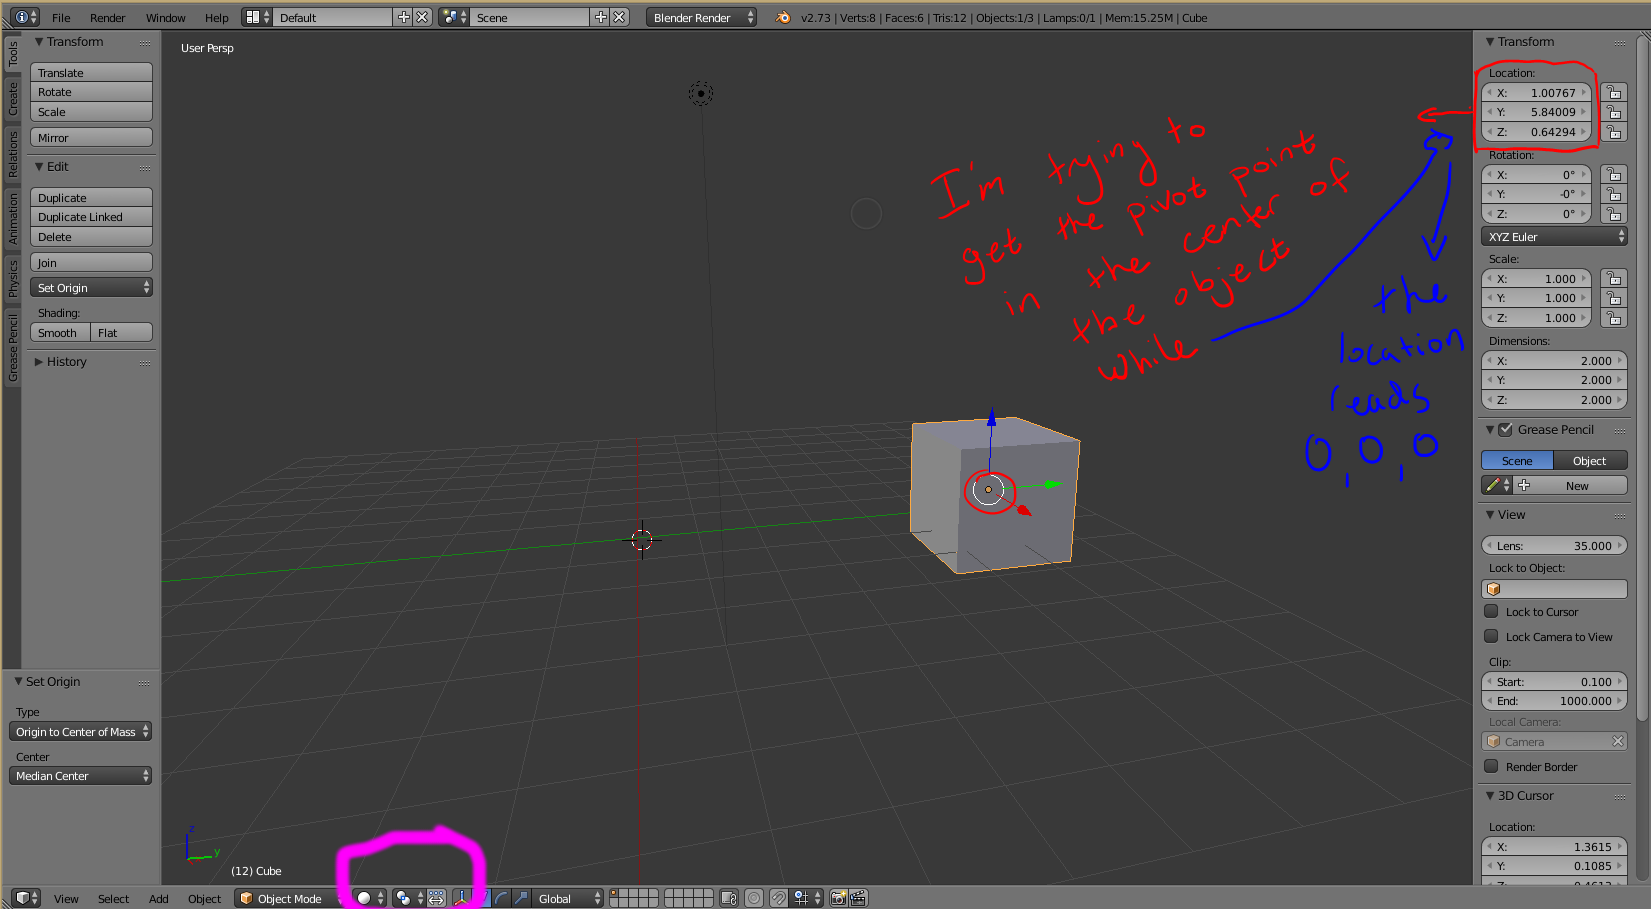Clear the local Camera field
This screenshot has height=909, width=1651.
click(x=1617, y=741)
